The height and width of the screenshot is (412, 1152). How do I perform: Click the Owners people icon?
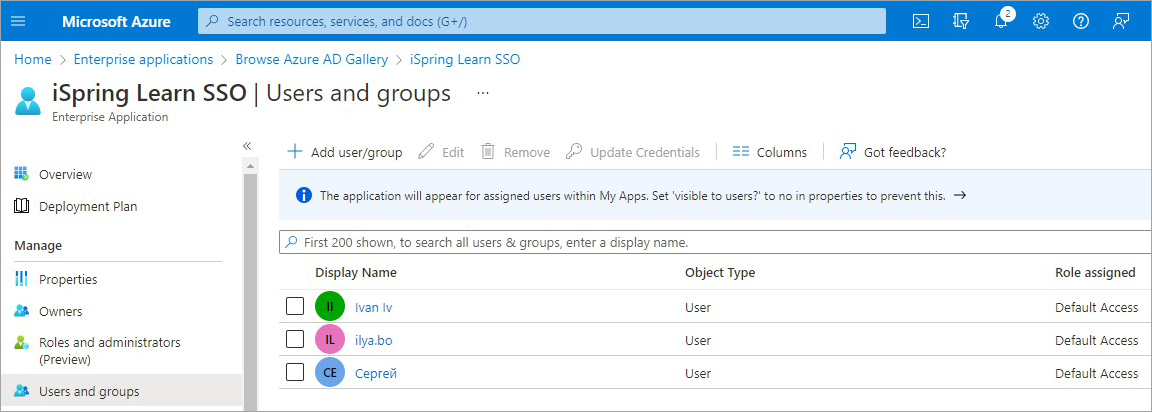[21, 311]
